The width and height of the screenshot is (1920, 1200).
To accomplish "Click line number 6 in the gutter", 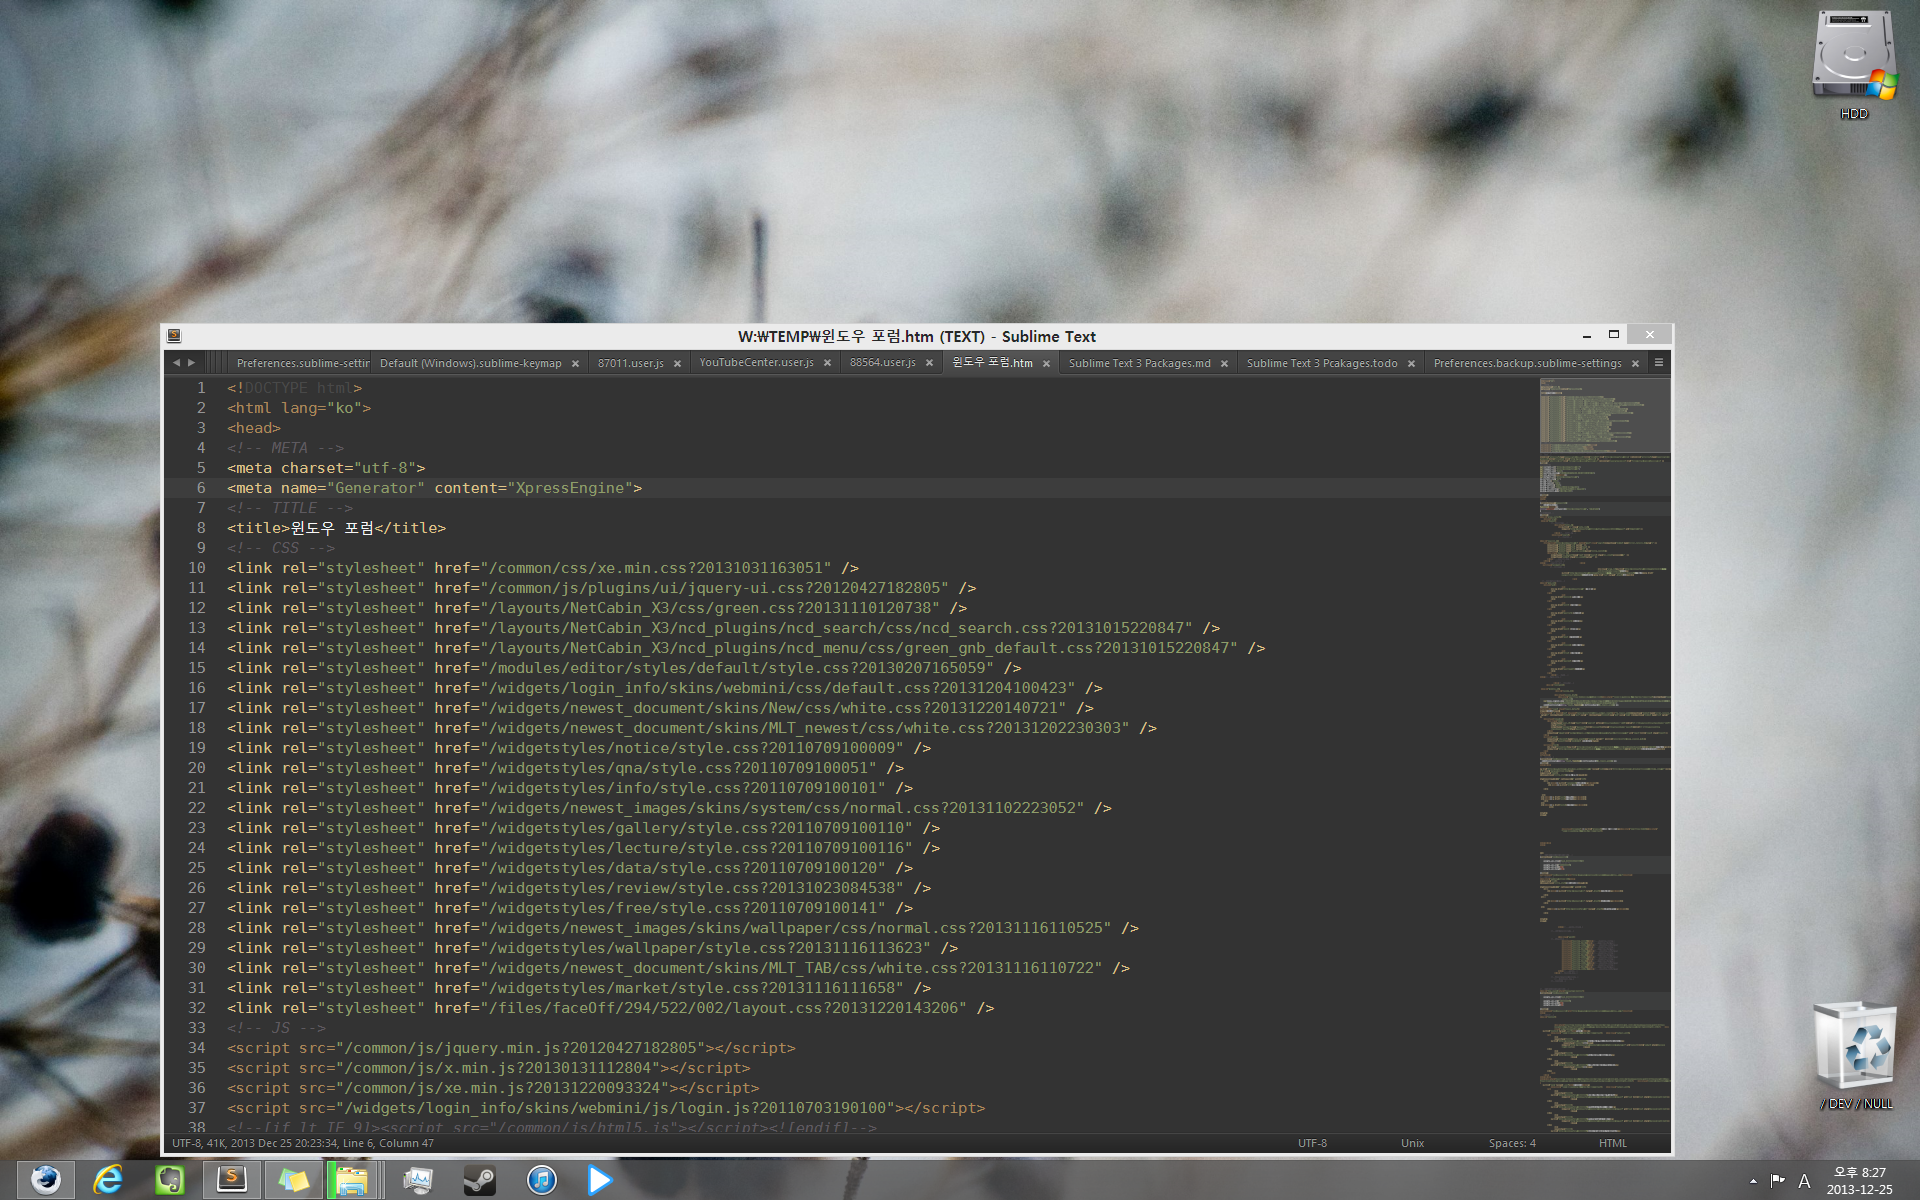I will tap(201, 488).
